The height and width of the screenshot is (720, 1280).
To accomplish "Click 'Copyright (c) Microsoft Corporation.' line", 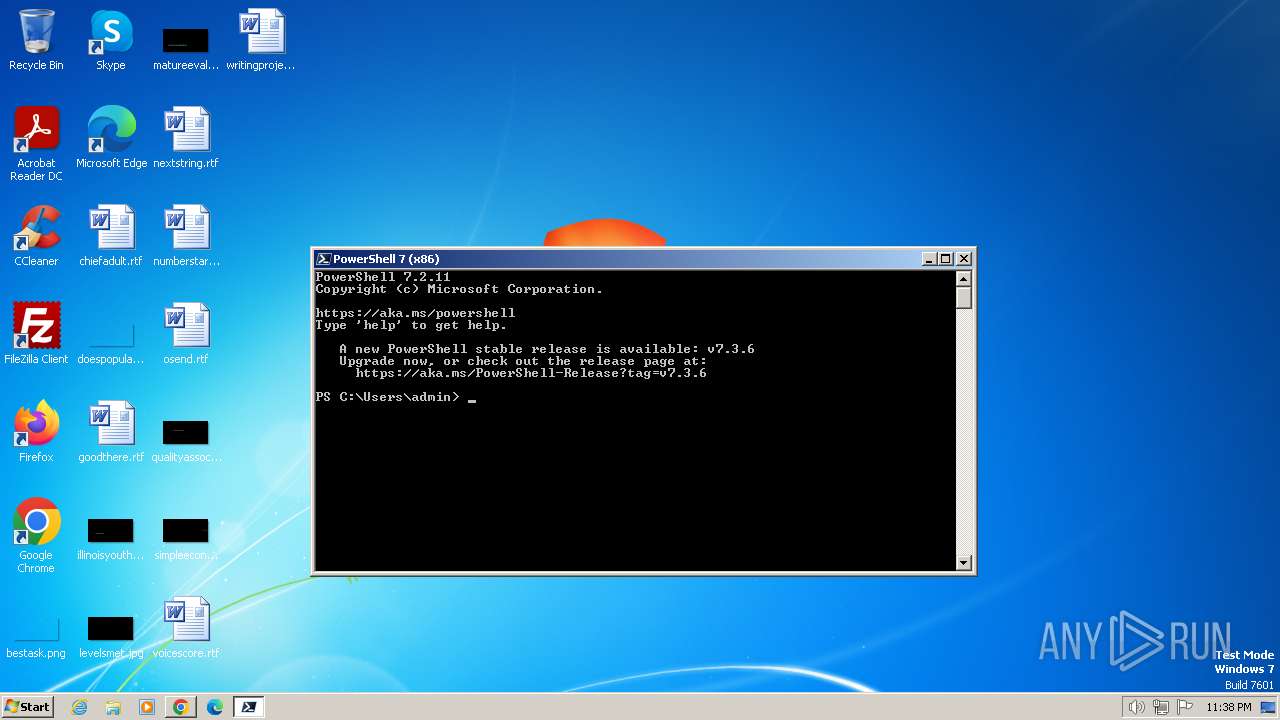I will point(459,289).
